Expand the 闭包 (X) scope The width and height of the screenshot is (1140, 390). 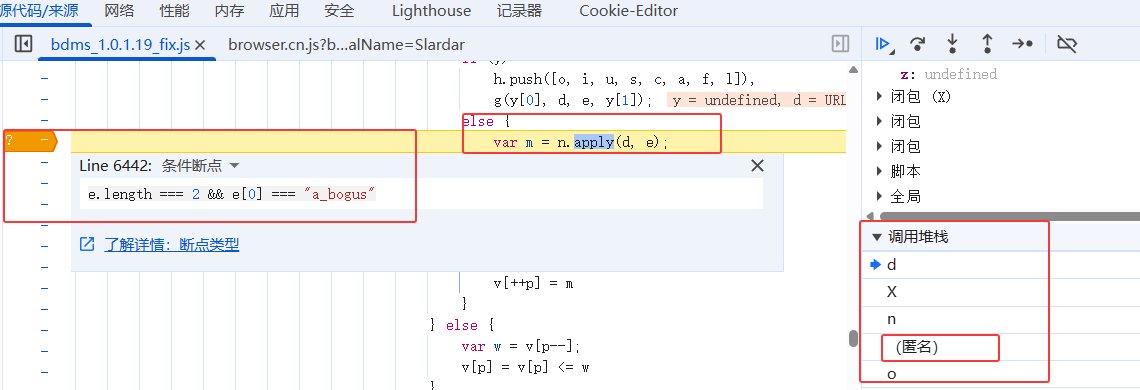click(915, 97)
